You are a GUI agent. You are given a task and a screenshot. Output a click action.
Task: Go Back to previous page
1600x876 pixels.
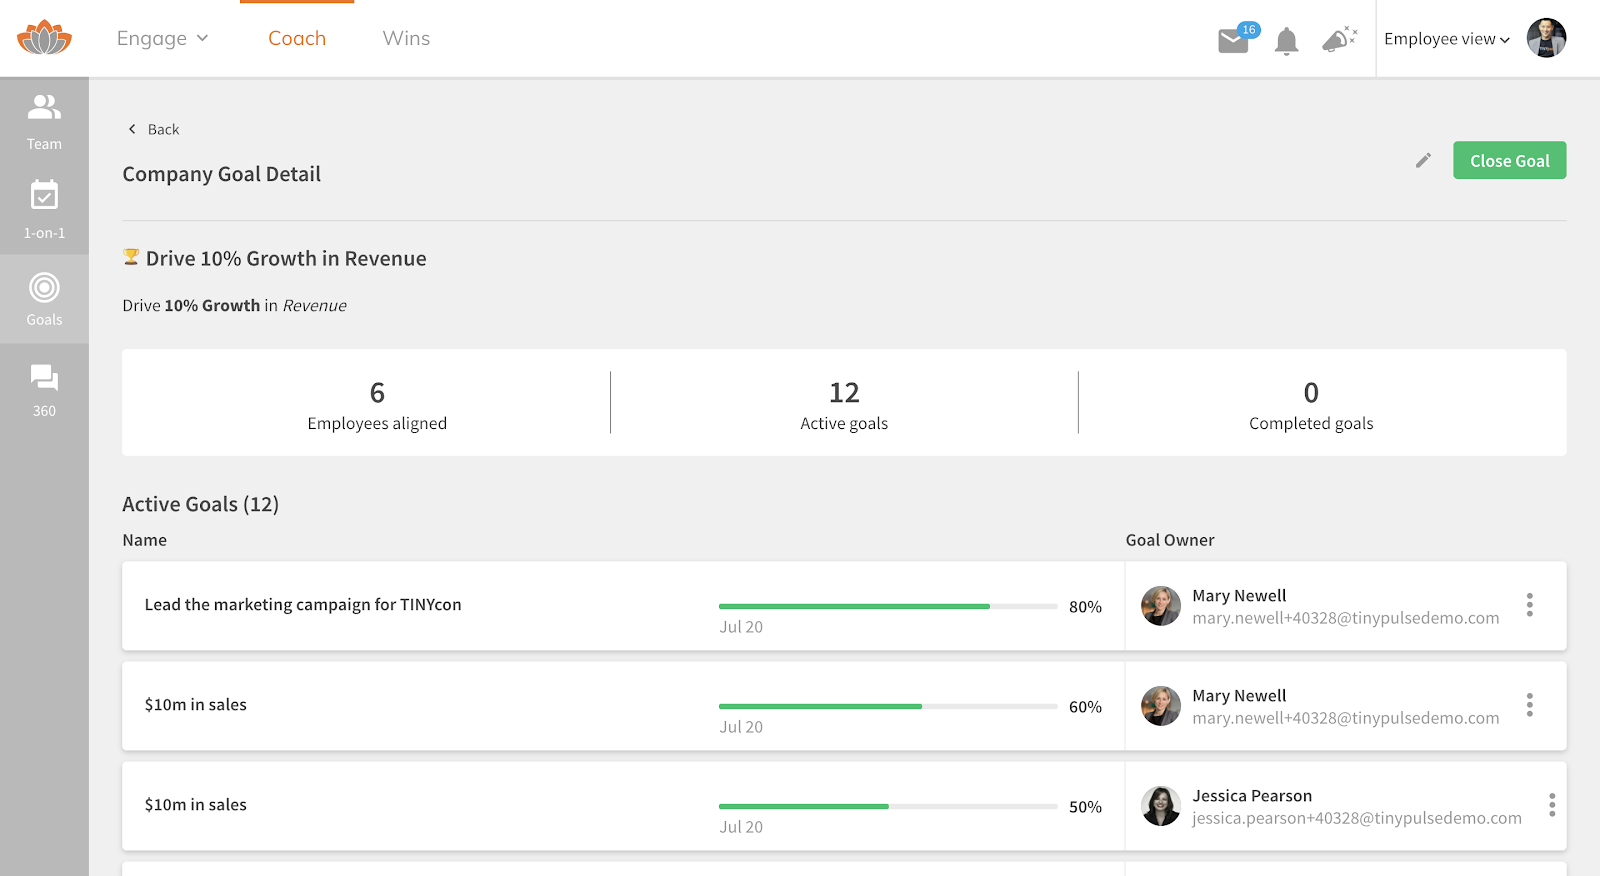[154, 129]
